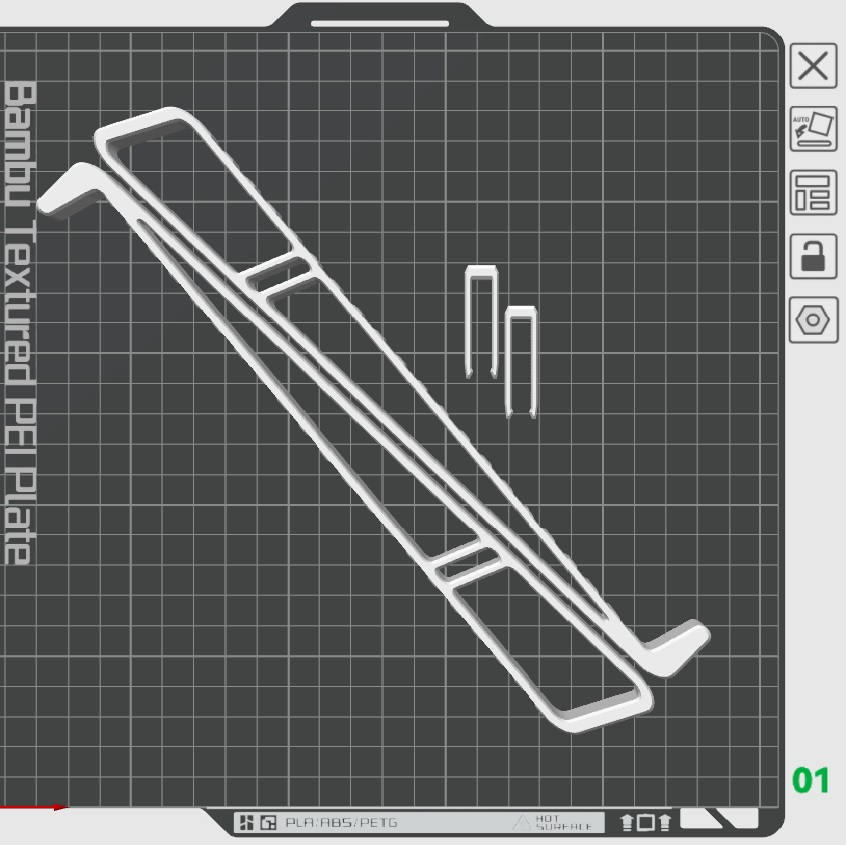This screenshot has width=846, height=845.
Task: Click the auto orient plate icon
Action: [x=813, y=129]
